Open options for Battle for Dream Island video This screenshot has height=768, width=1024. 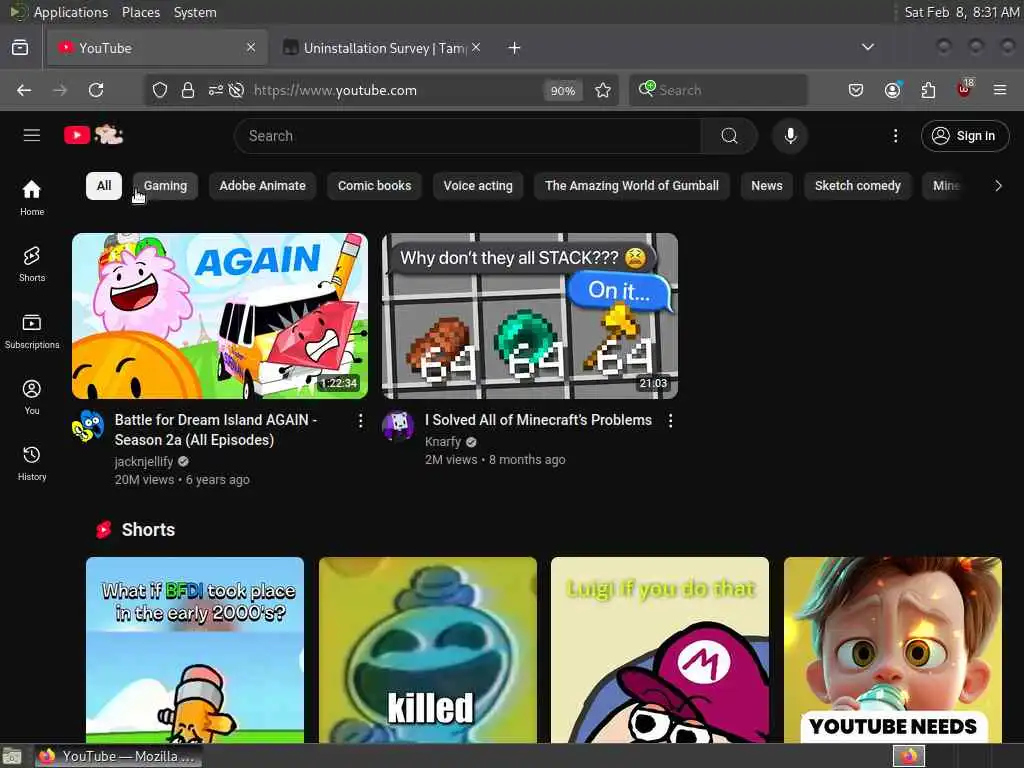point(360,421)
